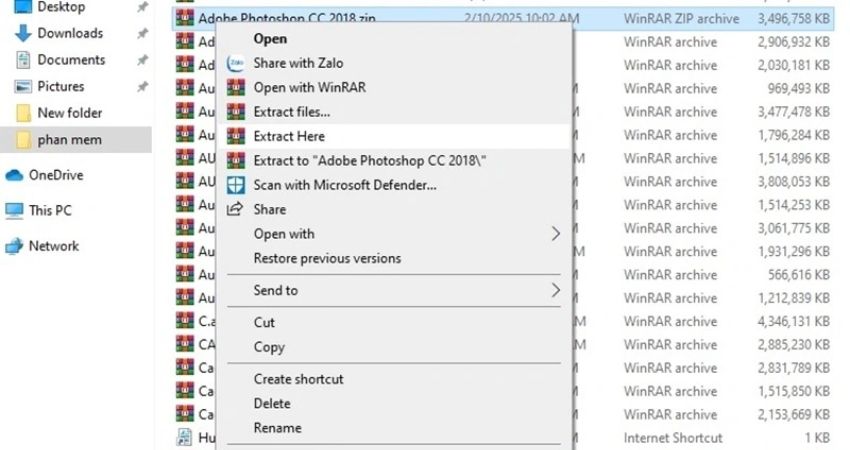Select Create shortcut menu entry
The image size is (850, 450).
tap(298, 379)
